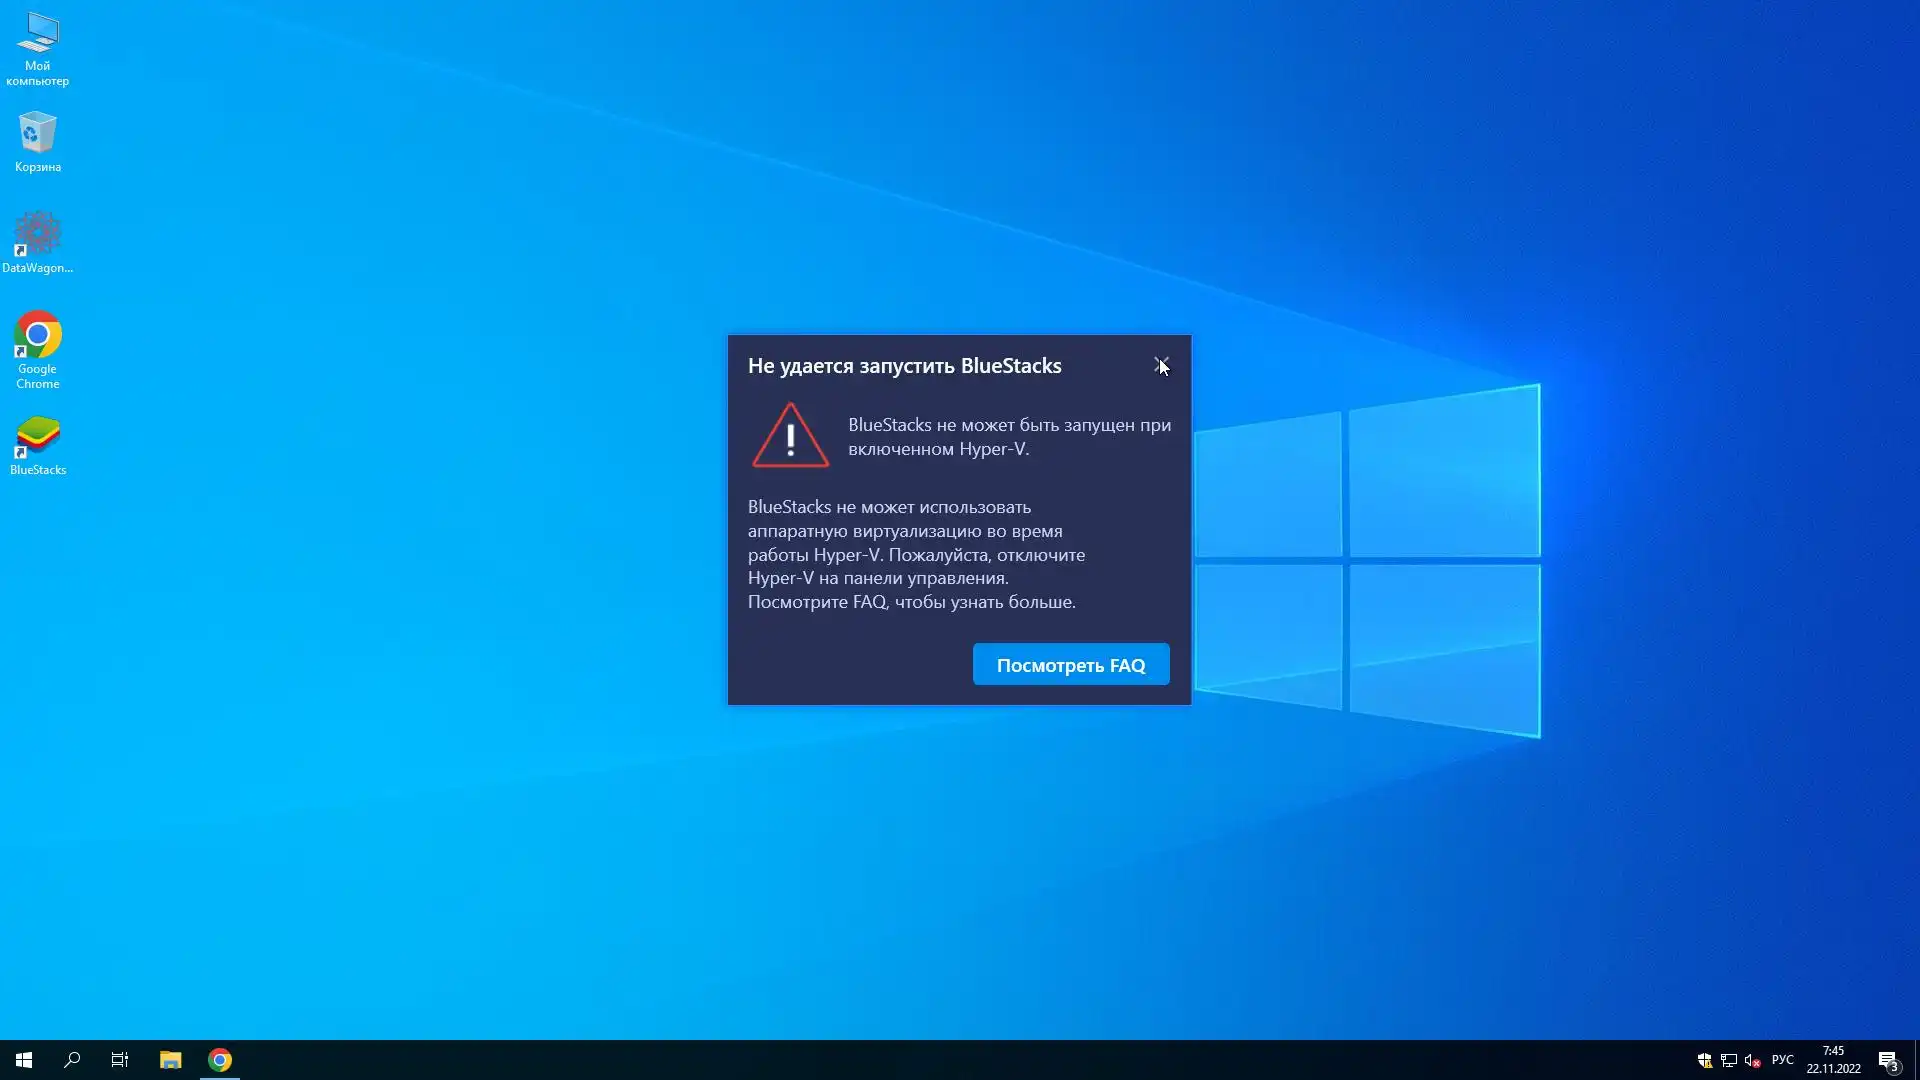
Task: Click the red warning triangle icon
Action: [790, 437]
